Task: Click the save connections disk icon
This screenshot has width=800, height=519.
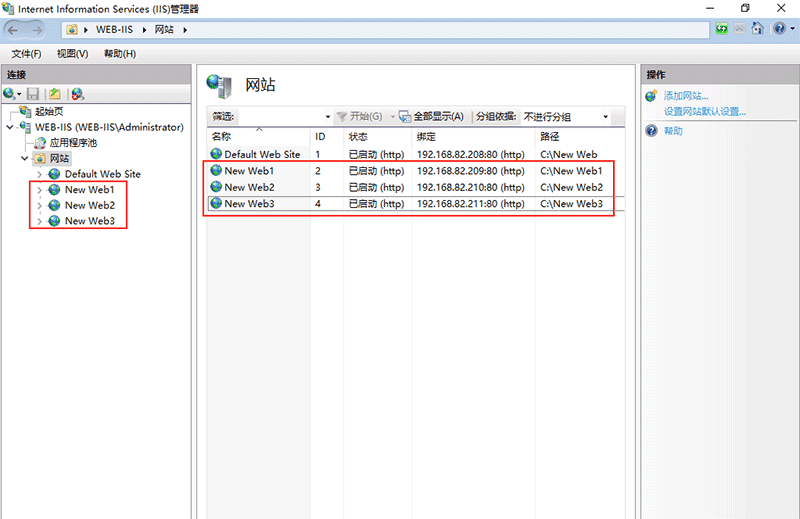Action: pyautogui.click(x=33, y=94)
